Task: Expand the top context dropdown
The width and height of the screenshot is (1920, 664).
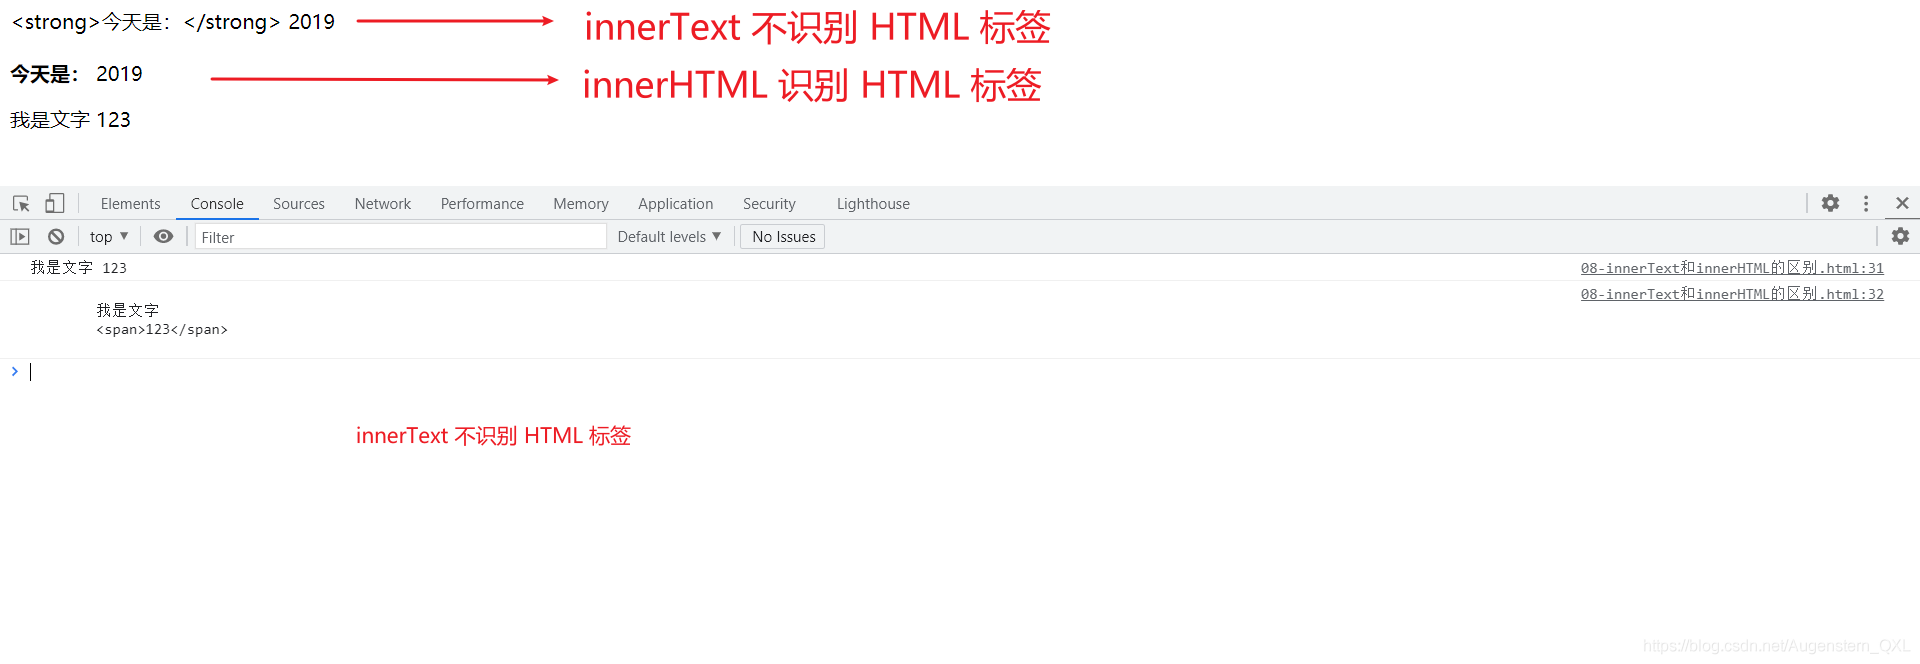Action: [109, 237]
